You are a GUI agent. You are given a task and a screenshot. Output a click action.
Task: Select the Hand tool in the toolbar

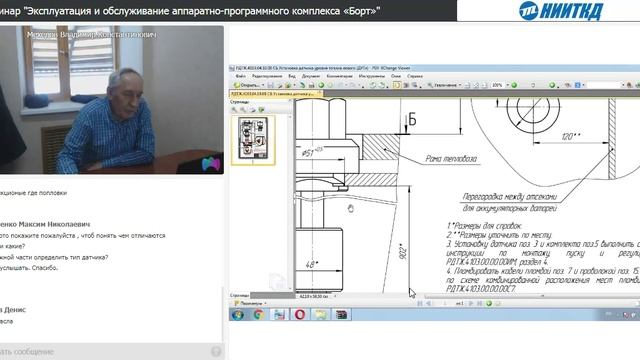click(397, 85)
